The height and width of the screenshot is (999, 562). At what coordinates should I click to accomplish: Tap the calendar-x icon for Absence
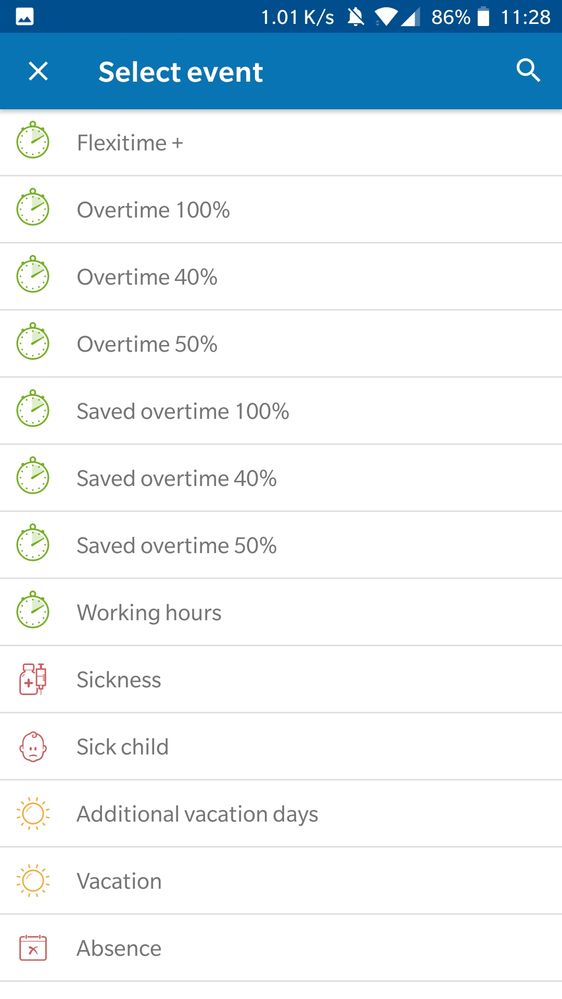32,947
